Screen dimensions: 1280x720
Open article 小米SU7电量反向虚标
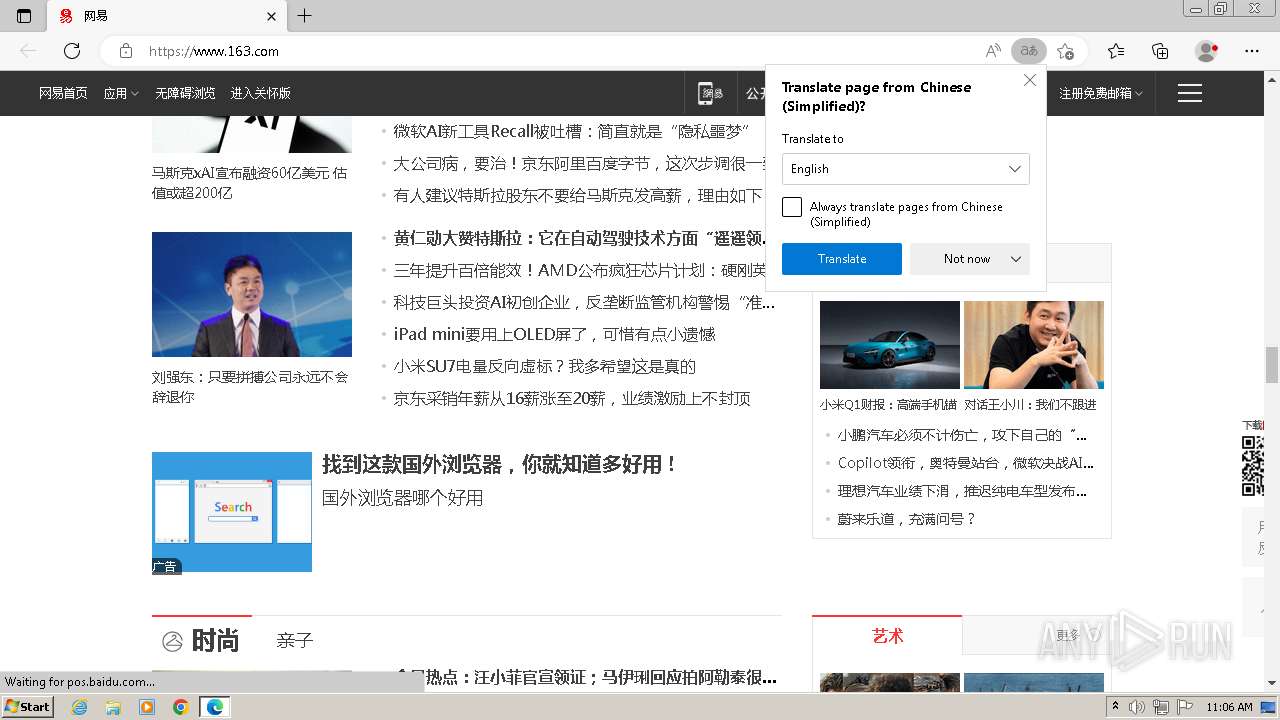544,366
